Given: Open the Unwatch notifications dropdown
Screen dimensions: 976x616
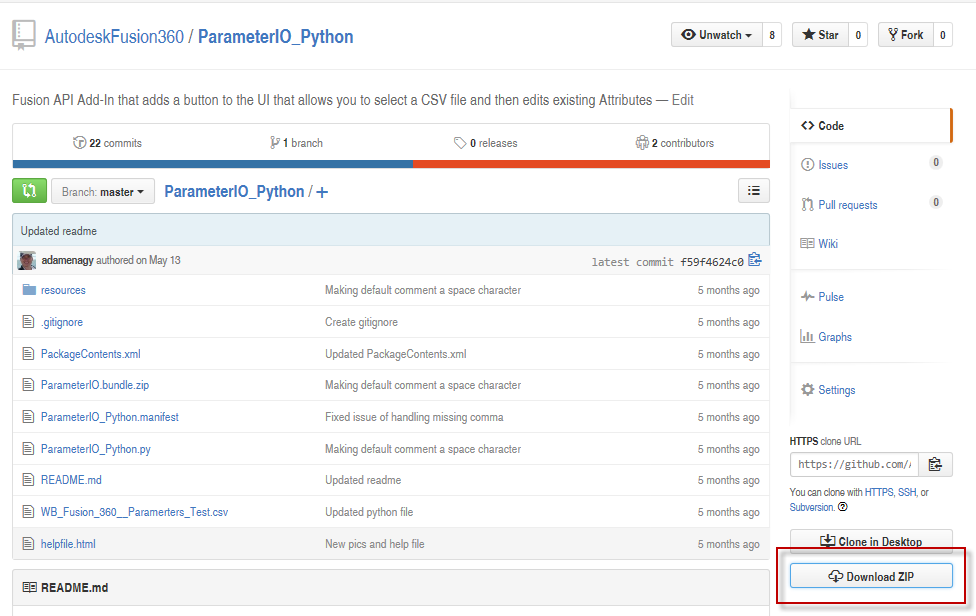Looking at the screenshot, I should [x=716, y=35].
